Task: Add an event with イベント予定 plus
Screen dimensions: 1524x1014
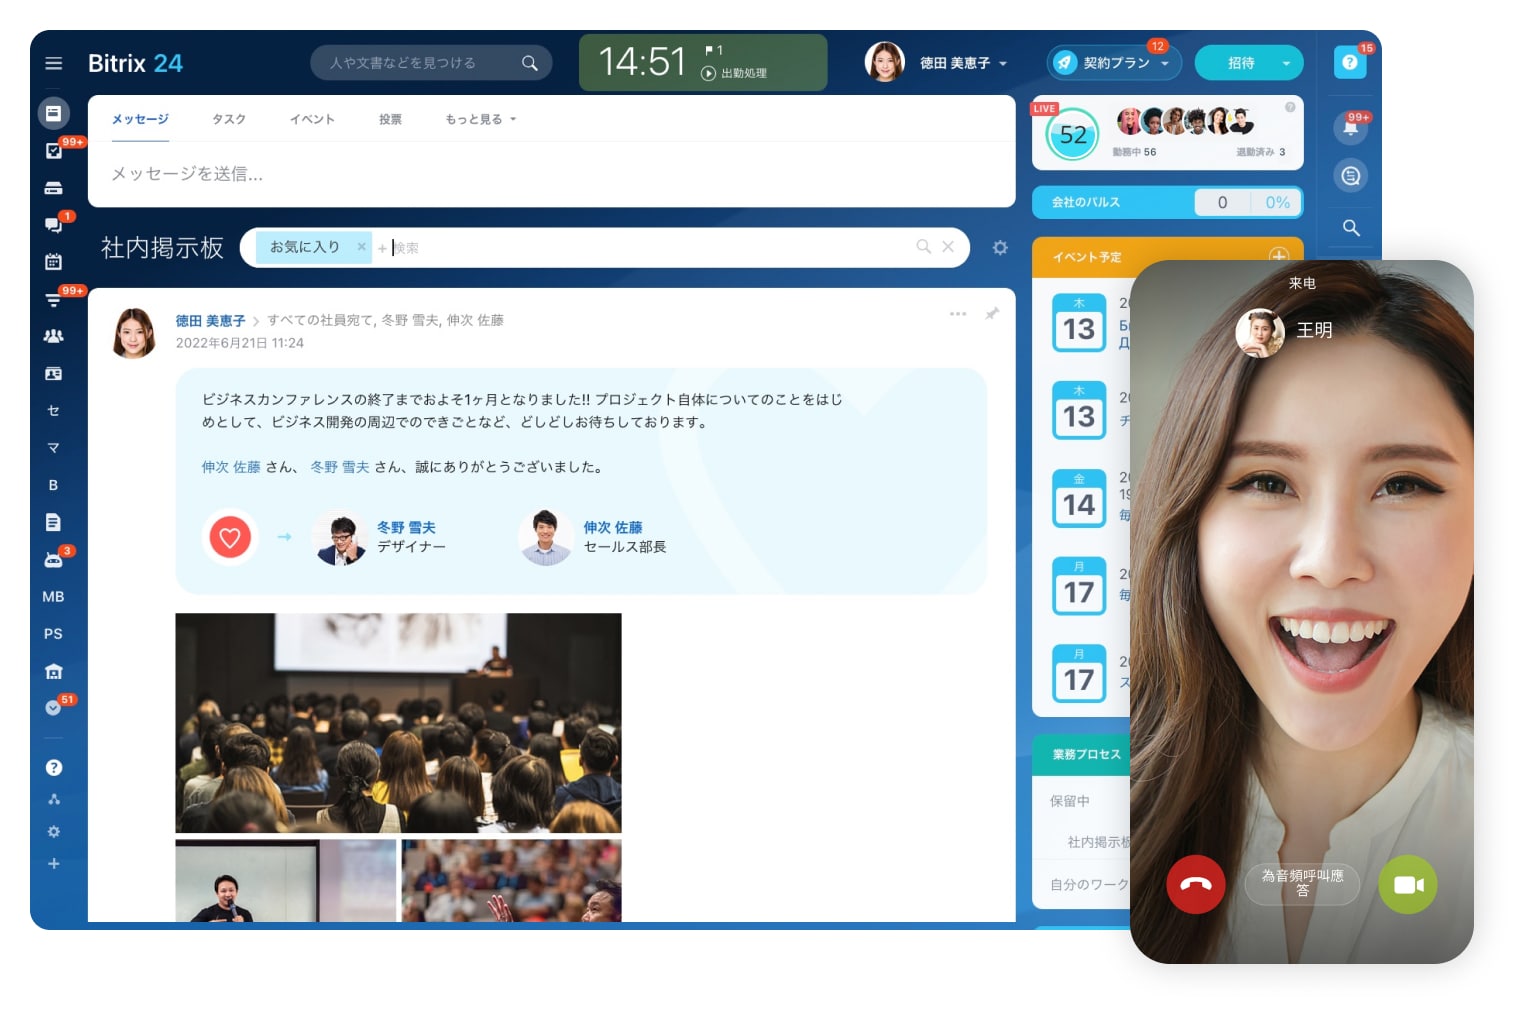Action: 1279,256
